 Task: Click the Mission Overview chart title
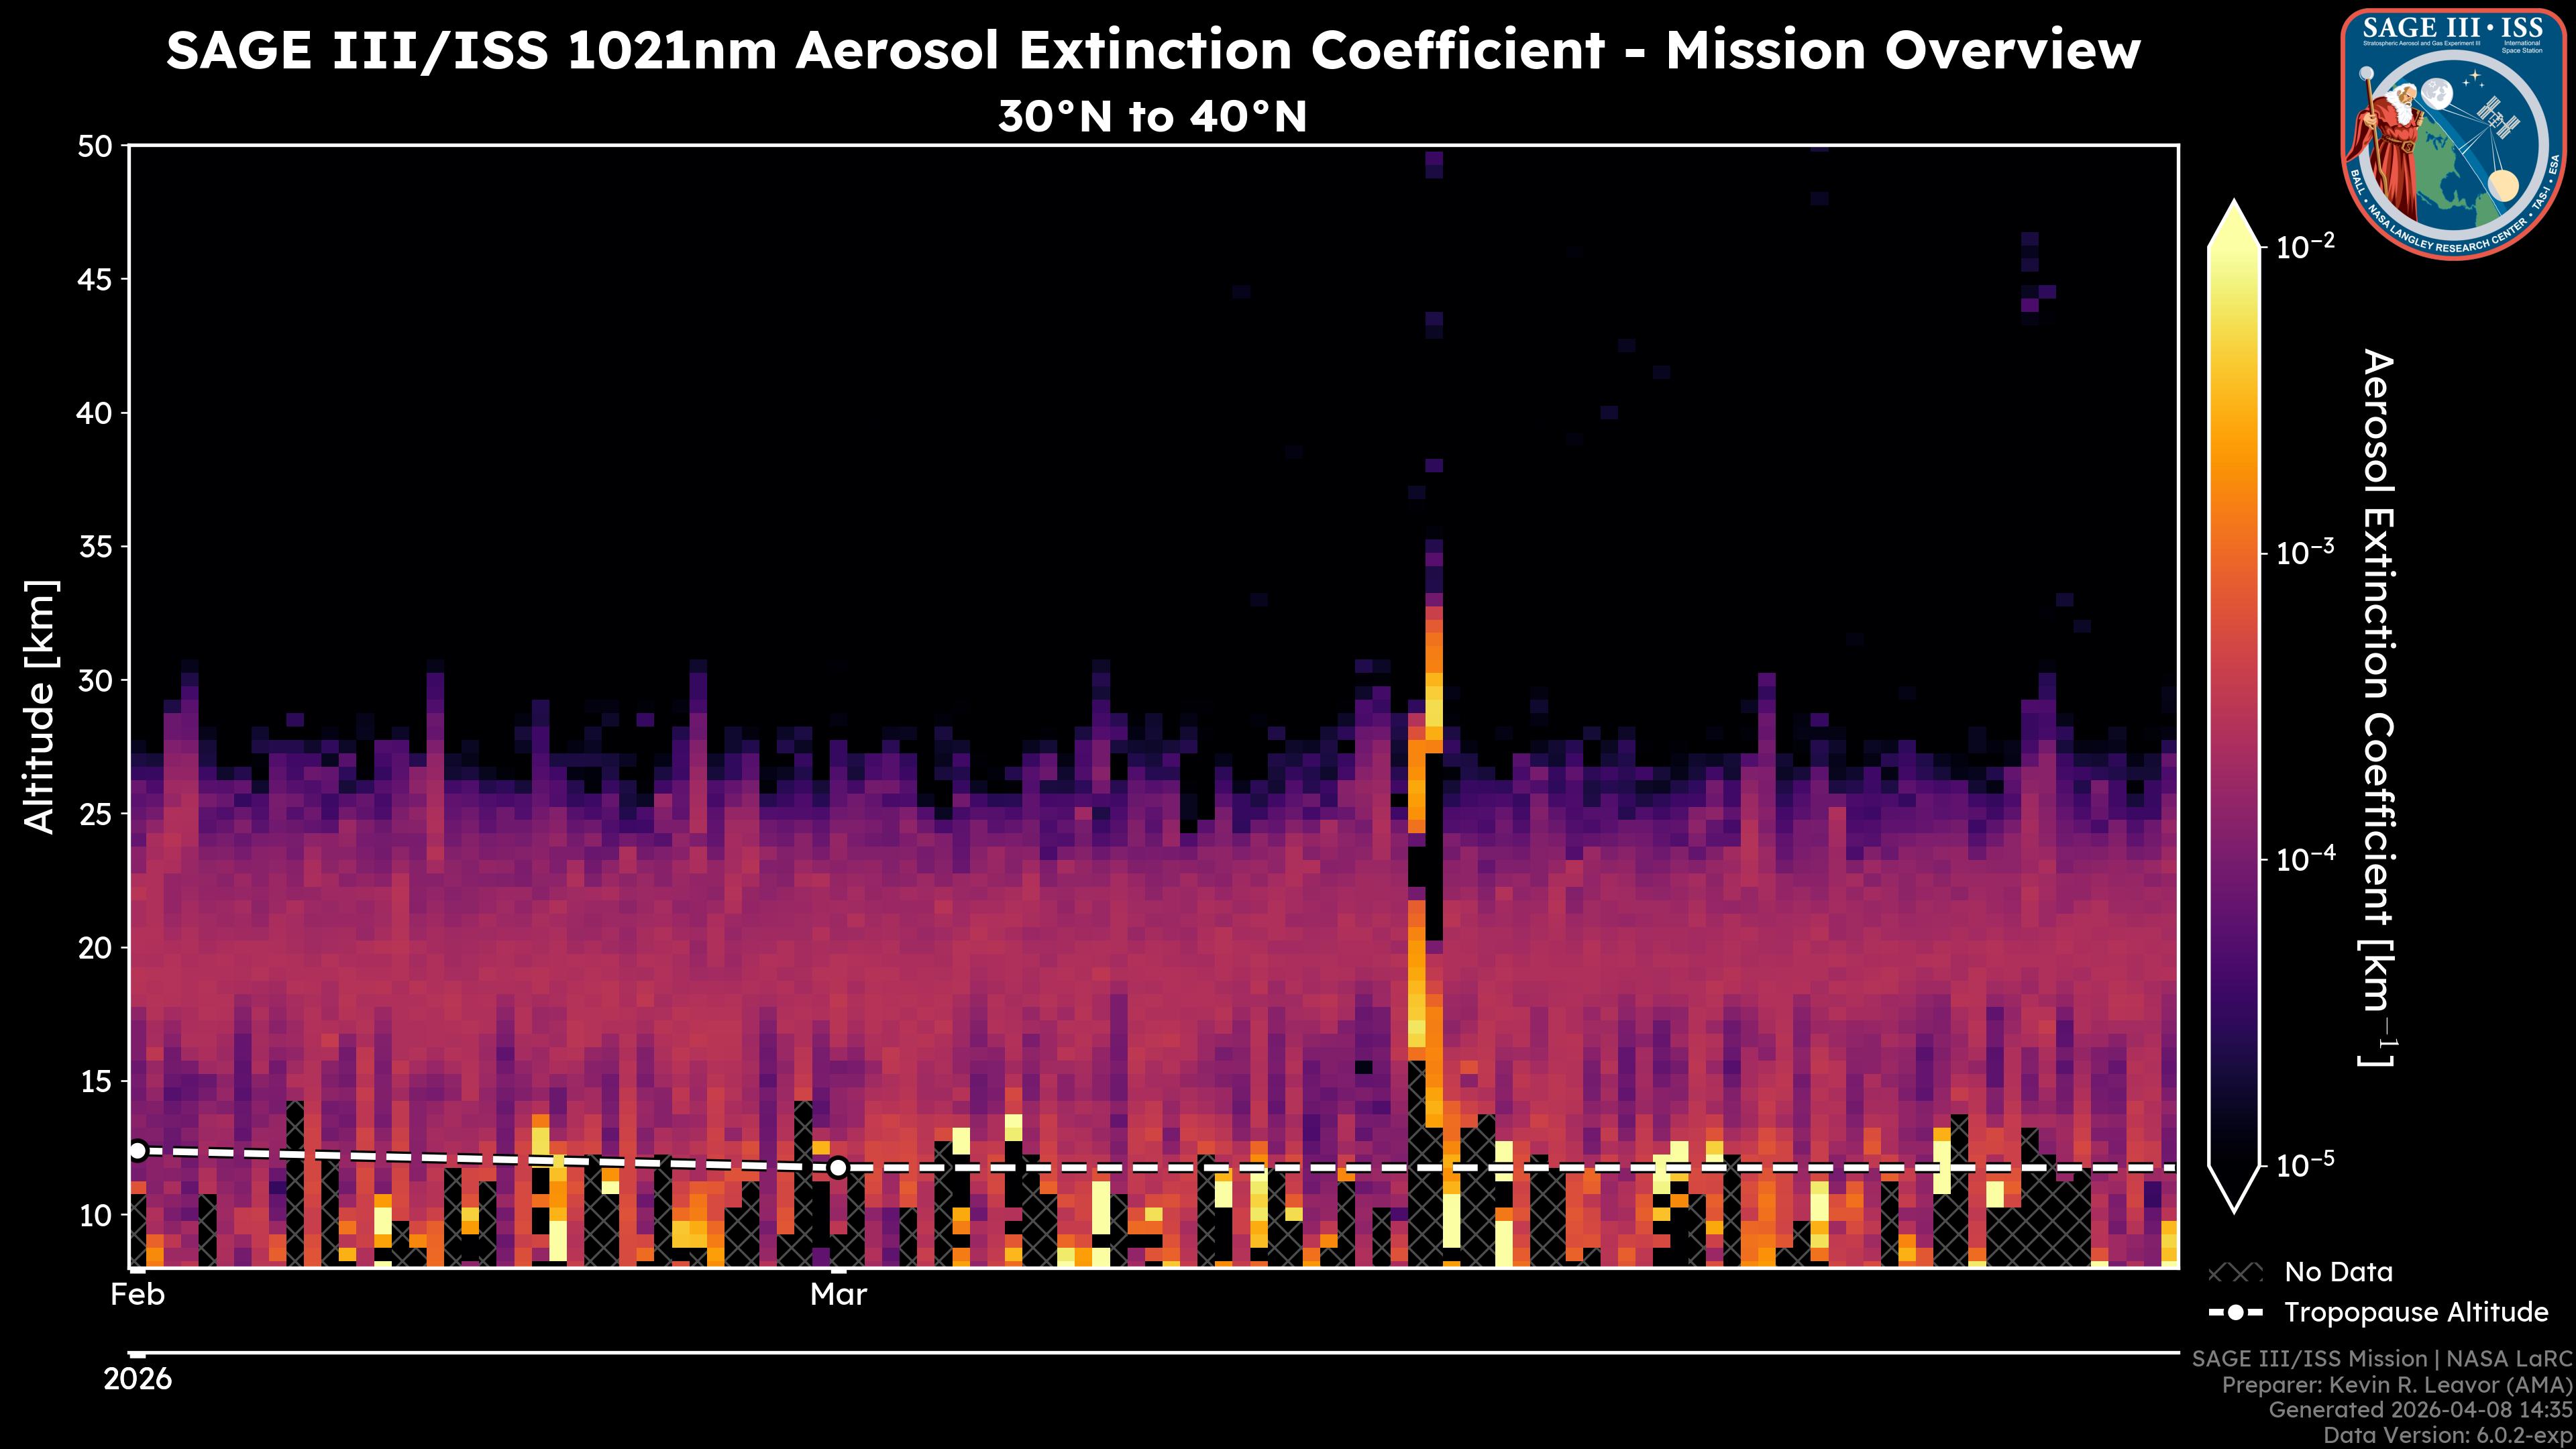(x=1152, y=50)
